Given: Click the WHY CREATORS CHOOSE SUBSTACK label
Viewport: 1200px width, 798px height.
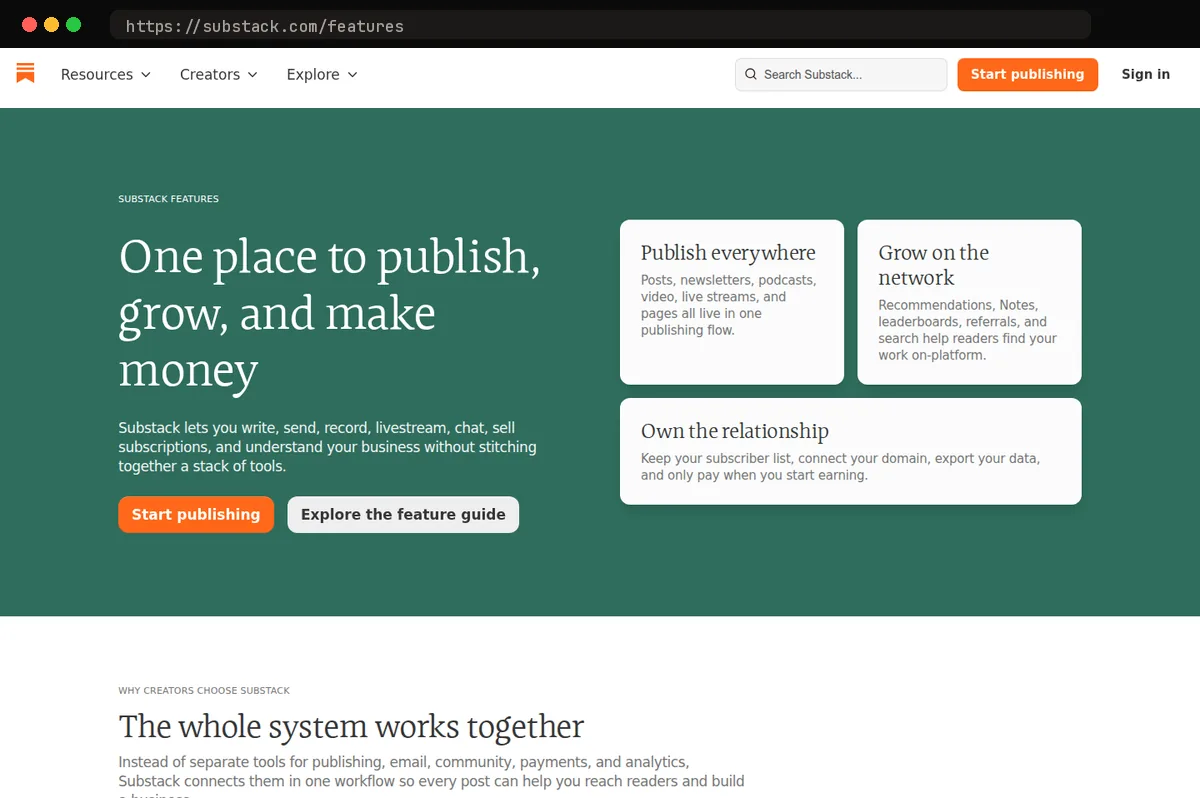Looking at the screenshot, I should coord(204,691).
